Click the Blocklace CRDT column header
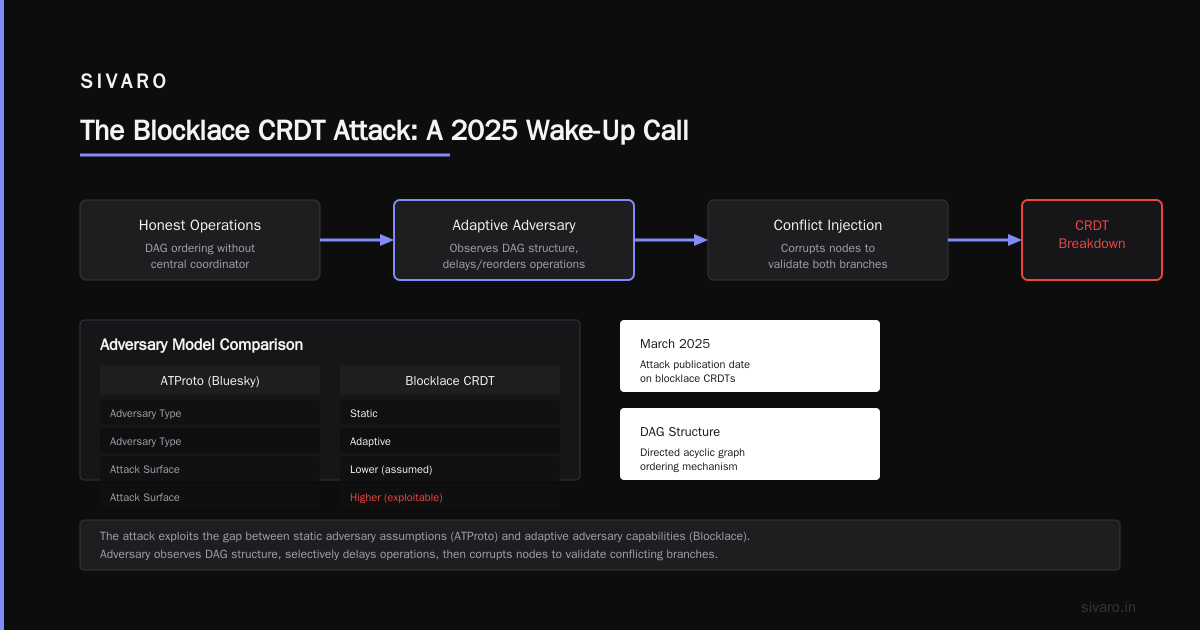The height and width of the screenshot is (630, 1200). [x=450, y=380]
